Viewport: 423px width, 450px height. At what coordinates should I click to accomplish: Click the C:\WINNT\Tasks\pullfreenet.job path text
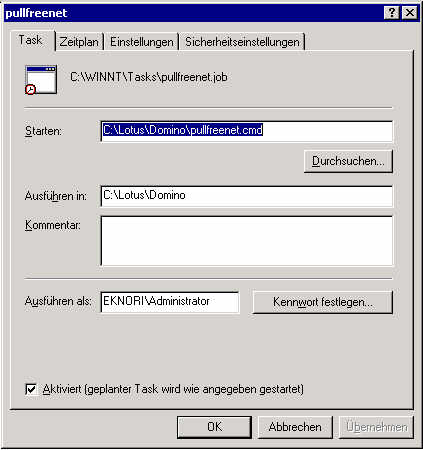(149, 77)
